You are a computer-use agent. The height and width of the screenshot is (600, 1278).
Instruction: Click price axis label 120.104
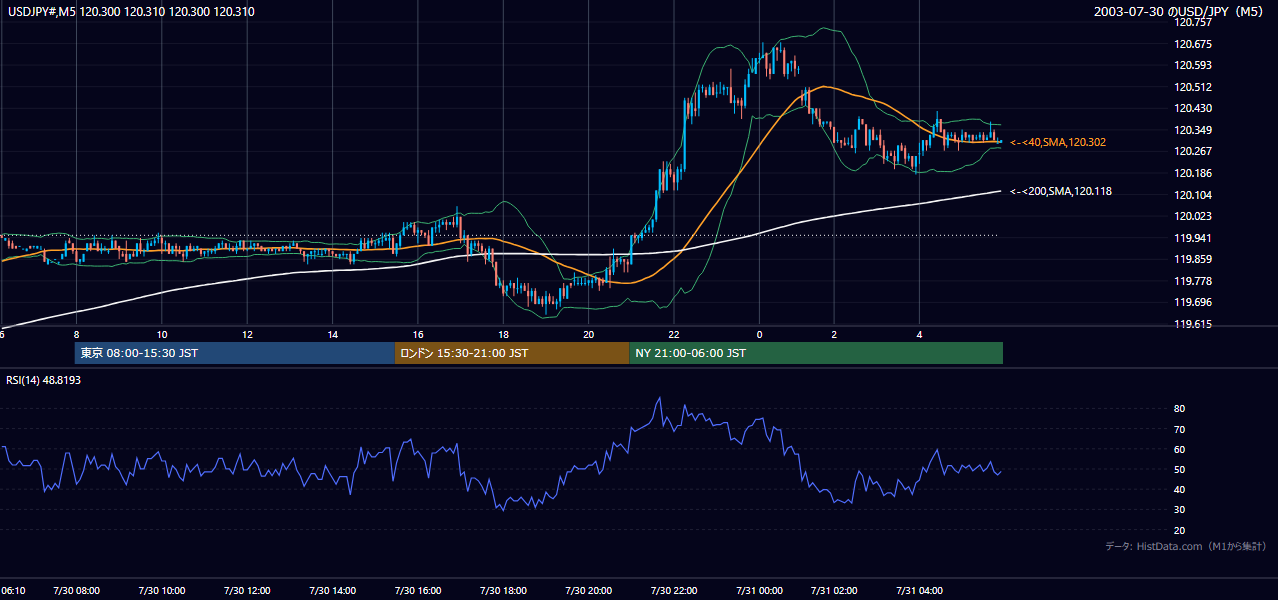[x=1195, y=195]
